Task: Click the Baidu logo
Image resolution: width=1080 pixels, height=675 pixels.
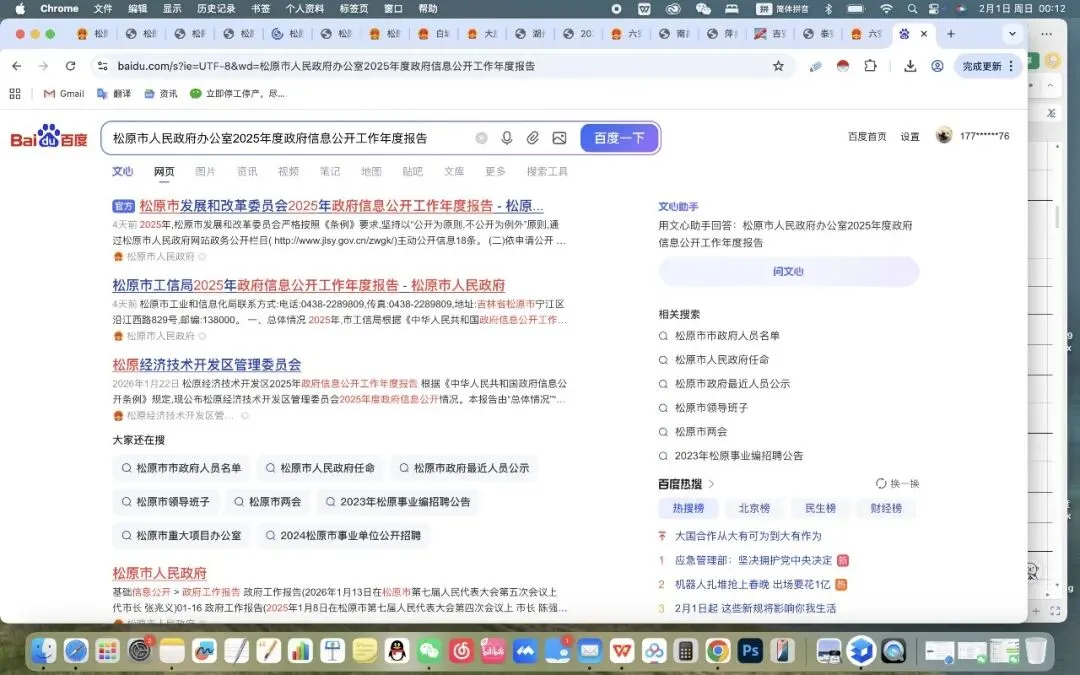Action: point(49,136)
